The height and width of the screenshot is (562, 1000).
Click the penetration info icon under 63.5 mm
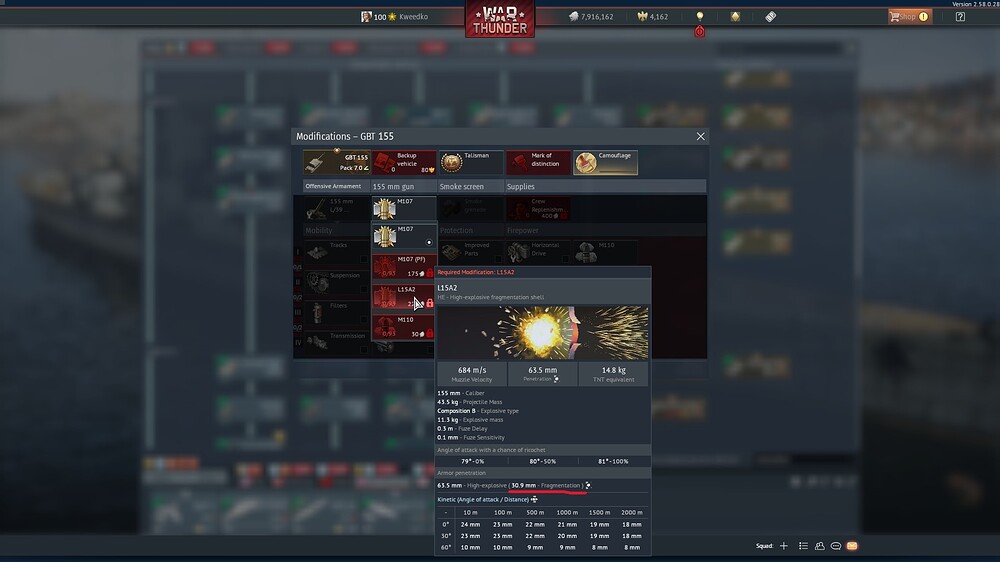pos(556,379)
